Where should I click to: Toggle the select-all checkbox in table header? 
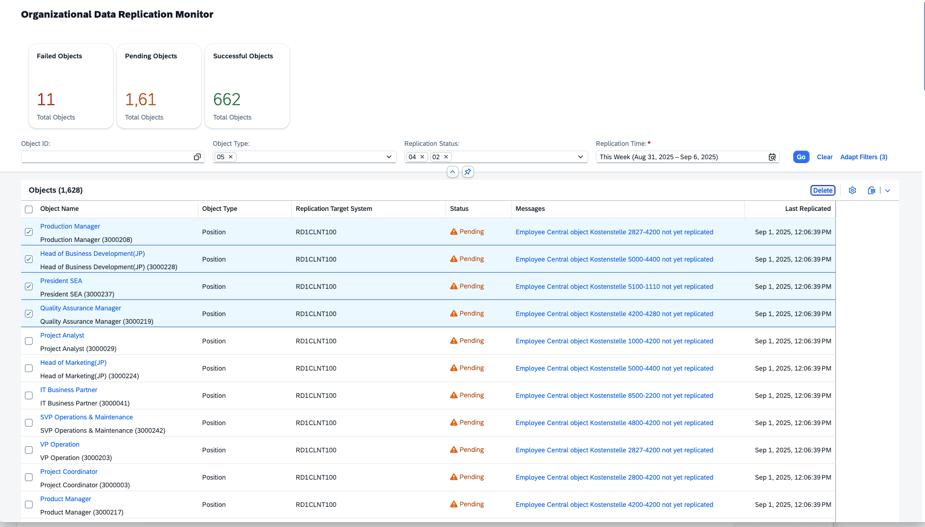click(29, 209)
